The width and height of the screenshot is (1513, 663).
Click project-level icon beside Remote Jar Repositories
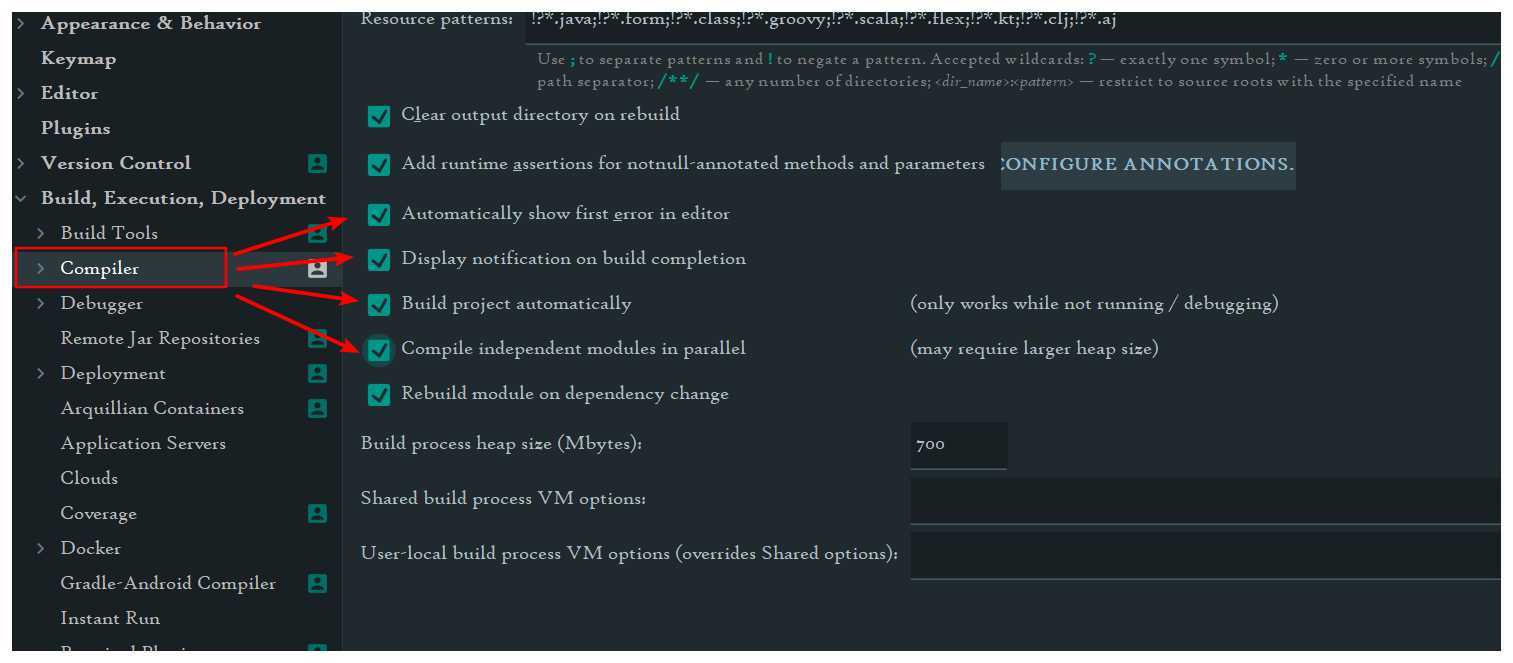317,338
